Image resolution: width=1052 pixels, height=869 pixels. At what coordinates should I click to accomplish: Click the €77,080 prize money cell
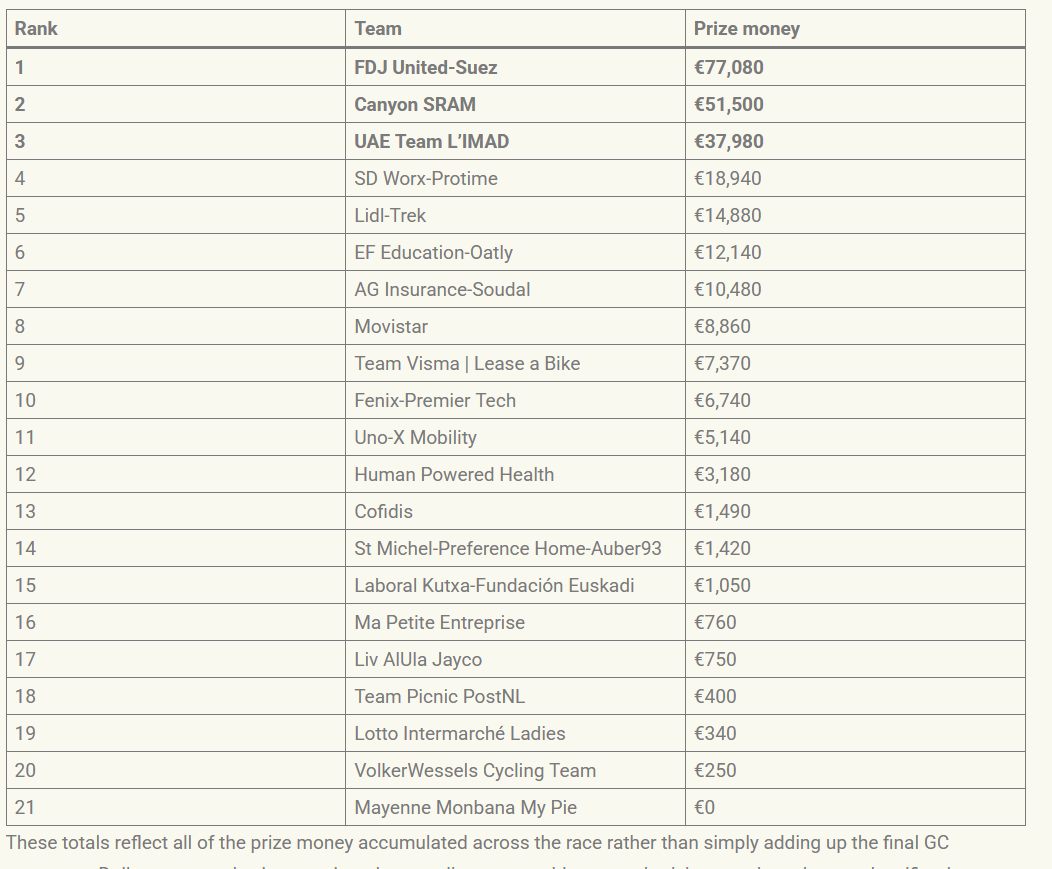(x=855, y=67)
